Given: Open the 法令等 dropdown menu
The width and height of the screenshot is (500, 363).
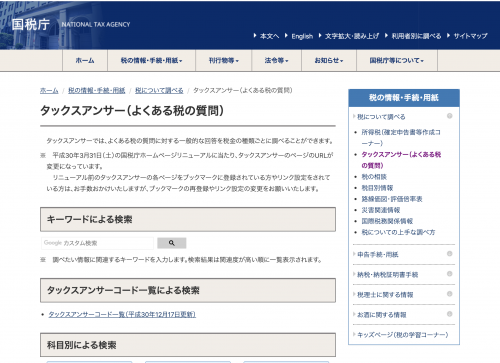Looking at the screenshot, I should (x=276, y=60).
